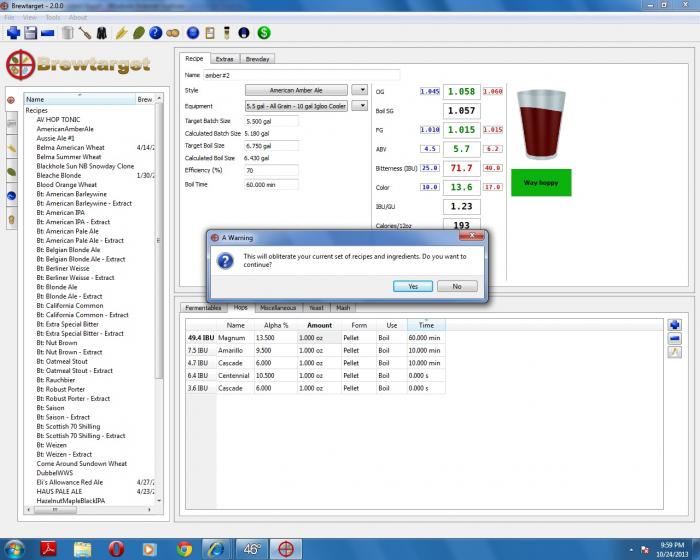
Task: Click the Target Batch Size field
Action: click(x=271, y=121)
